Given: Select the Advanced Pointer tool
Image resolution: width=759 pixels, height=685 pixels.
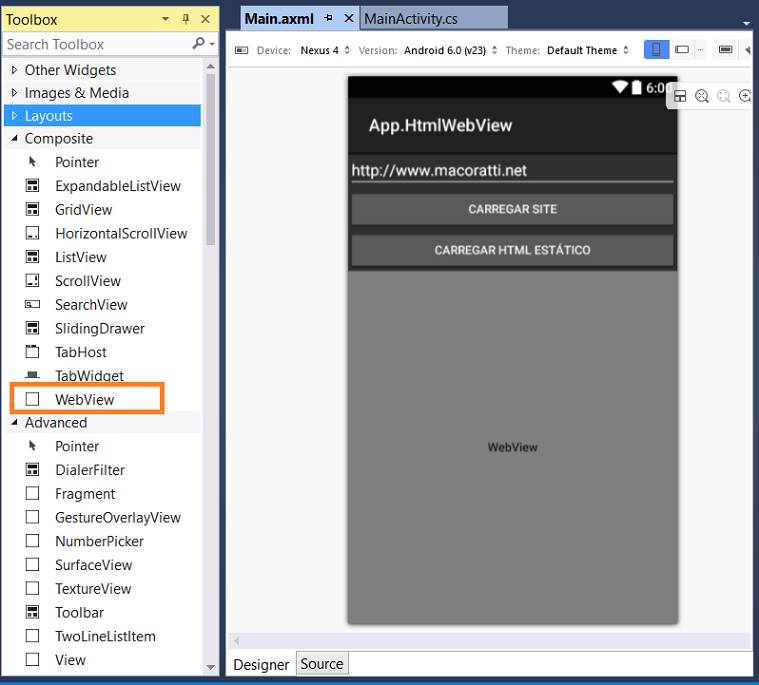Looking at the screenshot, I should coord(76,446).
